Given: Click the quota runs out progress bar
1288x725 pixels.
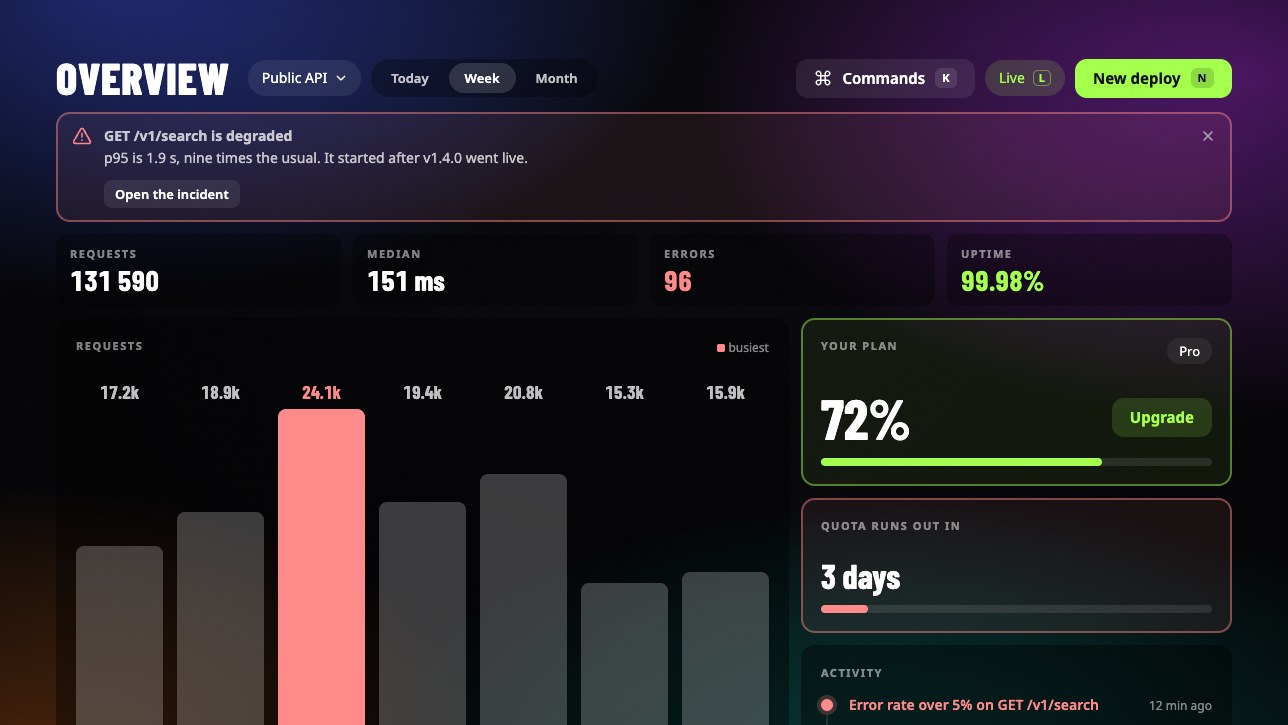Looking at the screenshot, I should [x=1016, y=609].
